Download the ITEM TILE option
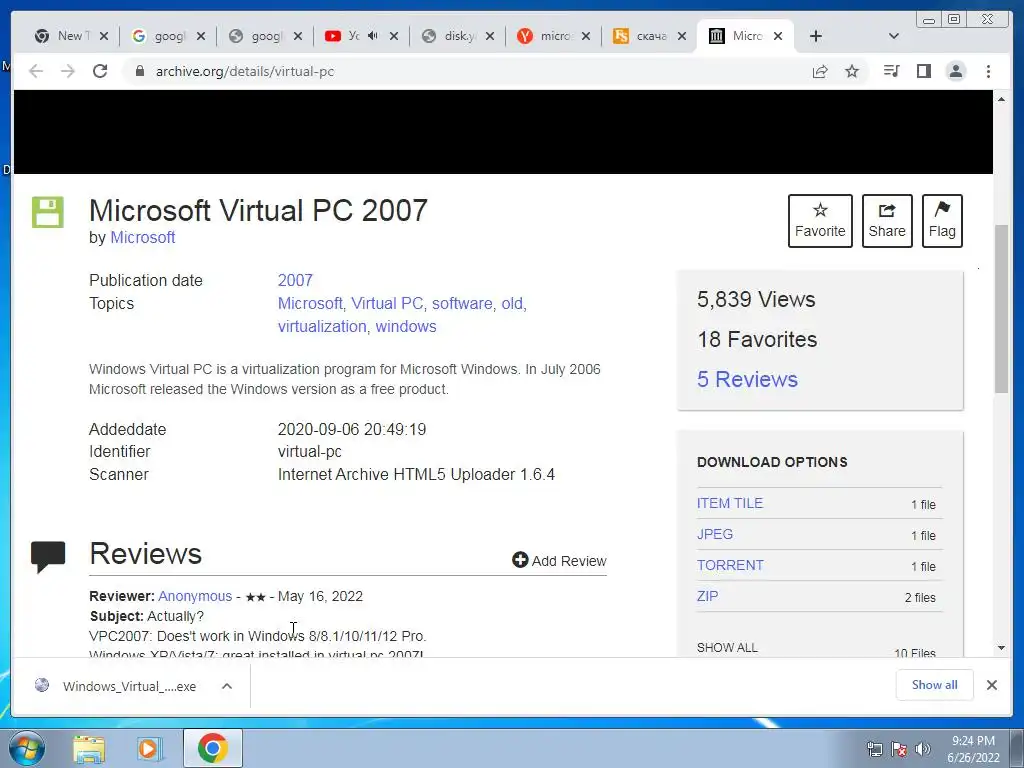This screenshot has height=768, width=1024. [x=729, y=504]
